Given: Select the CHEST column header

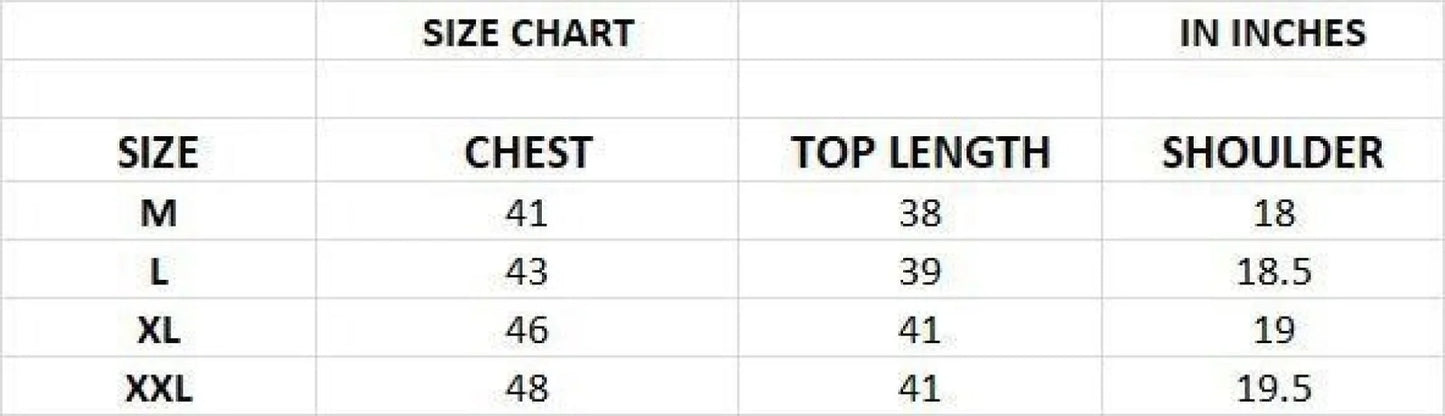Looking at the screenshot, I should [x=527, y=153].
